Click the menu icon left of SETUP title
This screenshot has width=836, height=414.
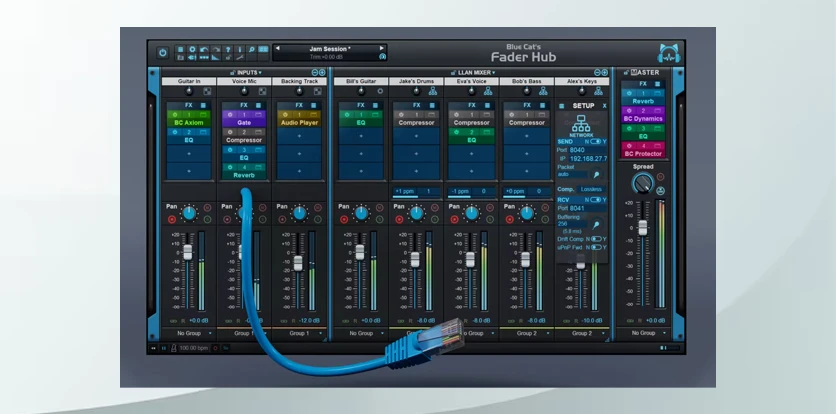click(561, 106)
